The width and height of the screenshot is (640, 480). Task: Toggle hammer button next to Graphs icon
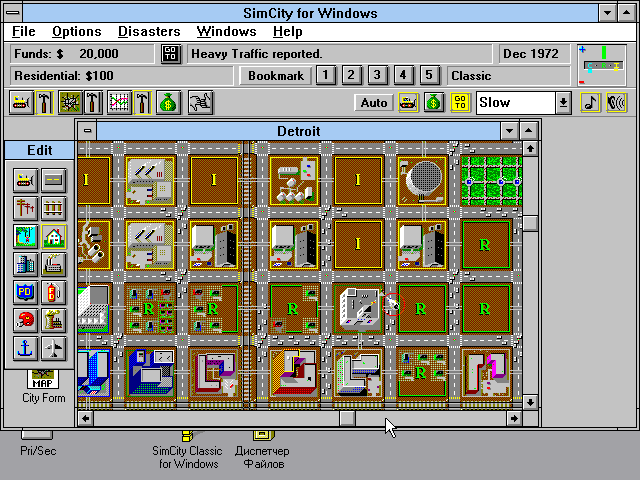[x=142, y=102]
